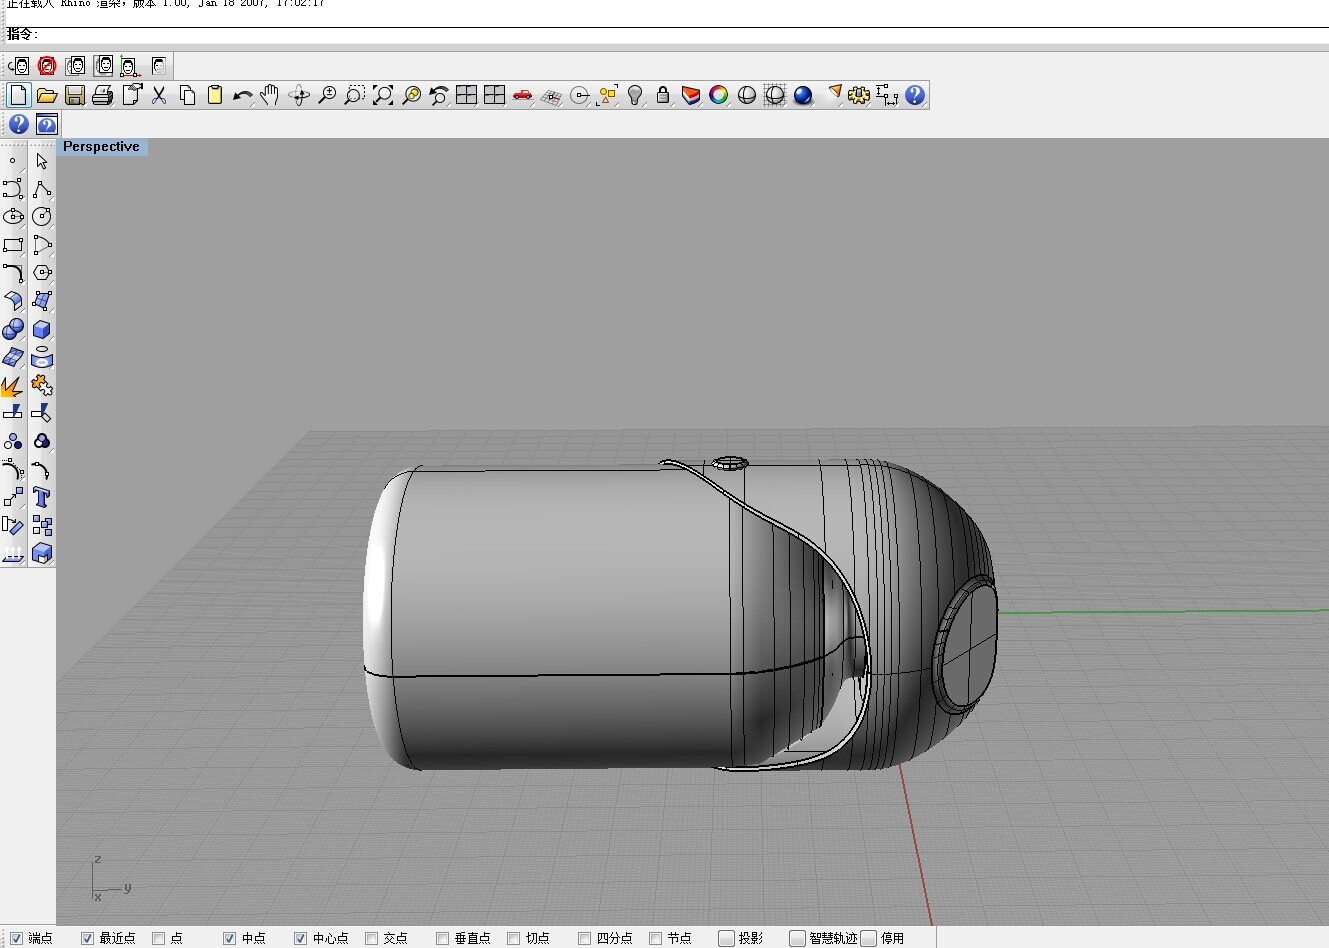Image resolution: width=1329 pixels, height=948 pixels.
Task: Toggle the 中点 osnap checkbox
Action: coord(229,938)
